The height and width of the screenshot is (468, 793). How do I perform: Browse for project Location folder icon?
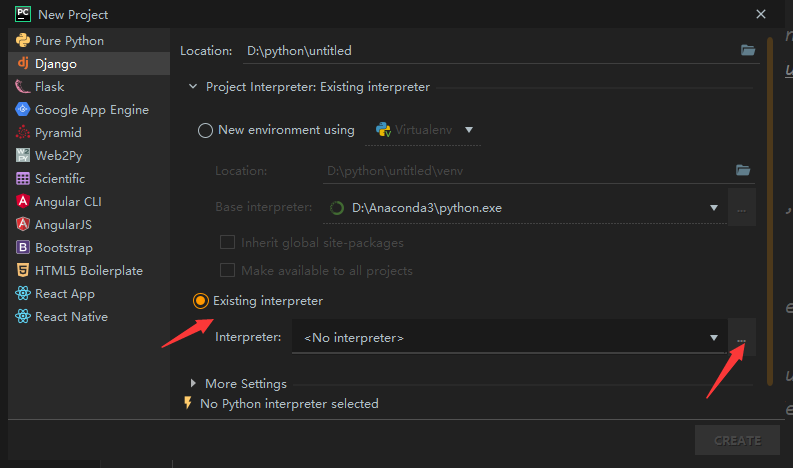pos(747,50)
